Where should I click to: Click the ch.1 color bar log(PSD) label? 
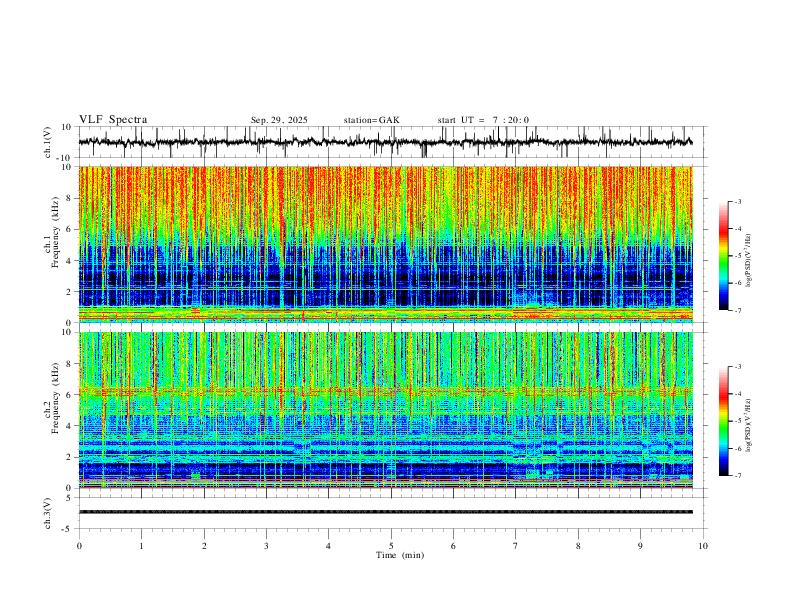[x=749, y=261]
